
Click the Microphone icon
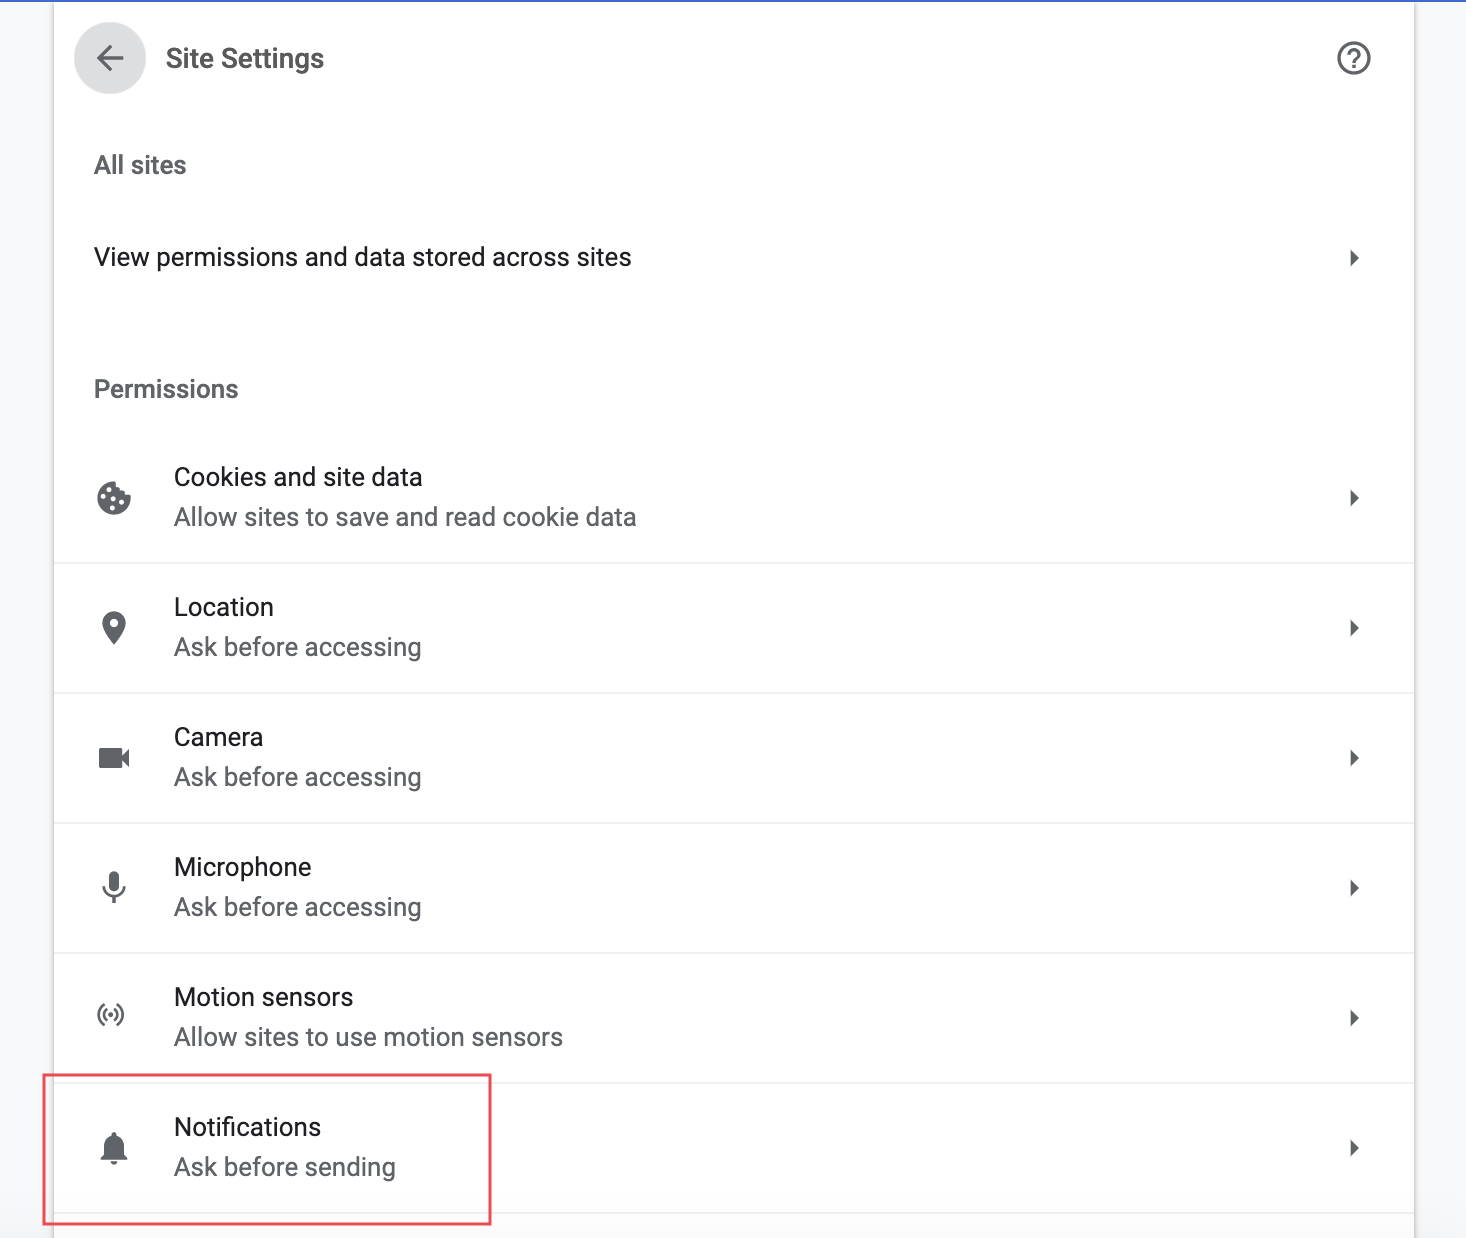(x=114, y=888)
